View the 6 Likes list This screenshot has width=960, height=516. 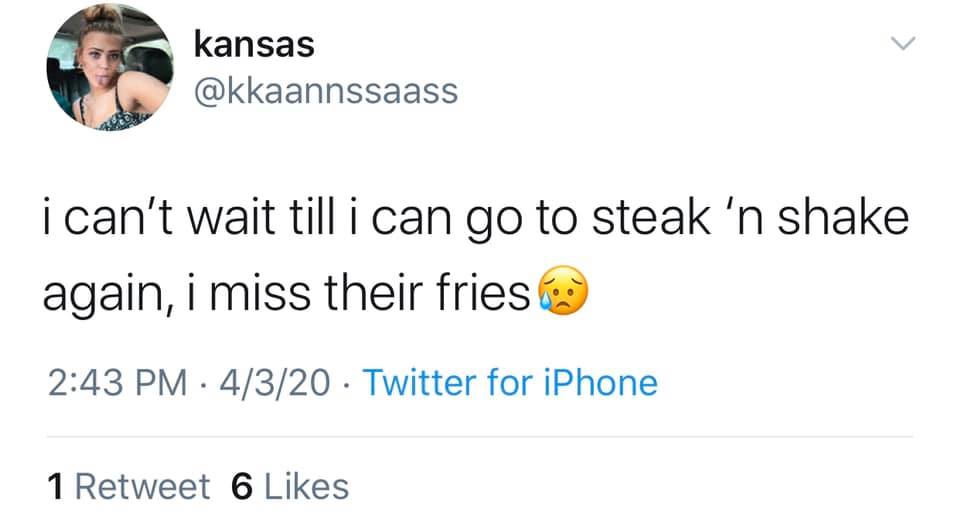coord(289,487)
